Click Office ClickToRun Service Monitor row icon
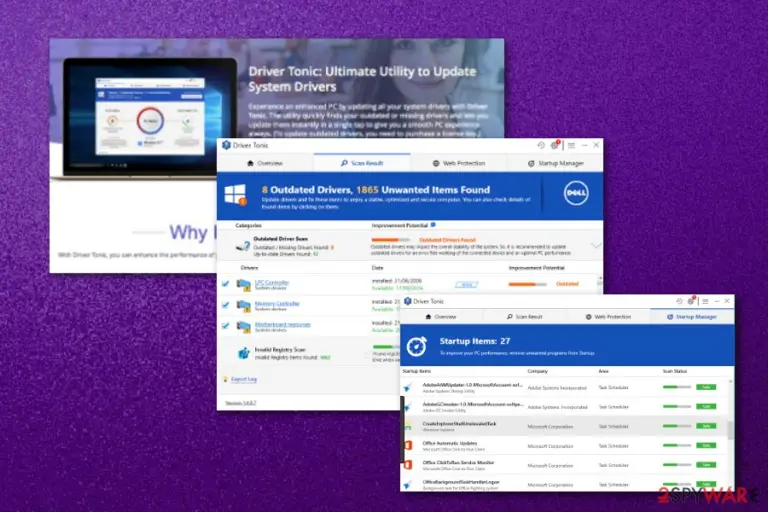This screenshot has width=768, height=512. [x=408, y=464]
